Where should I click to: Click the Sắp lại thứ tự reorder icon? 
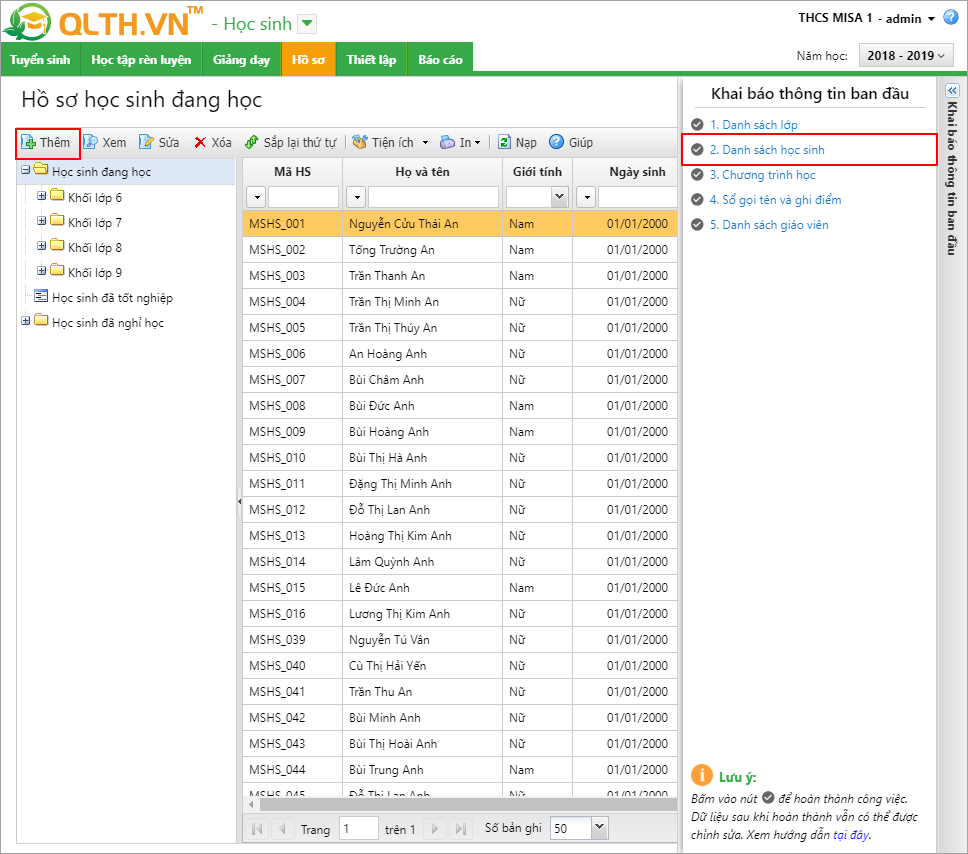pyautogui.click(x=252, y=143)
